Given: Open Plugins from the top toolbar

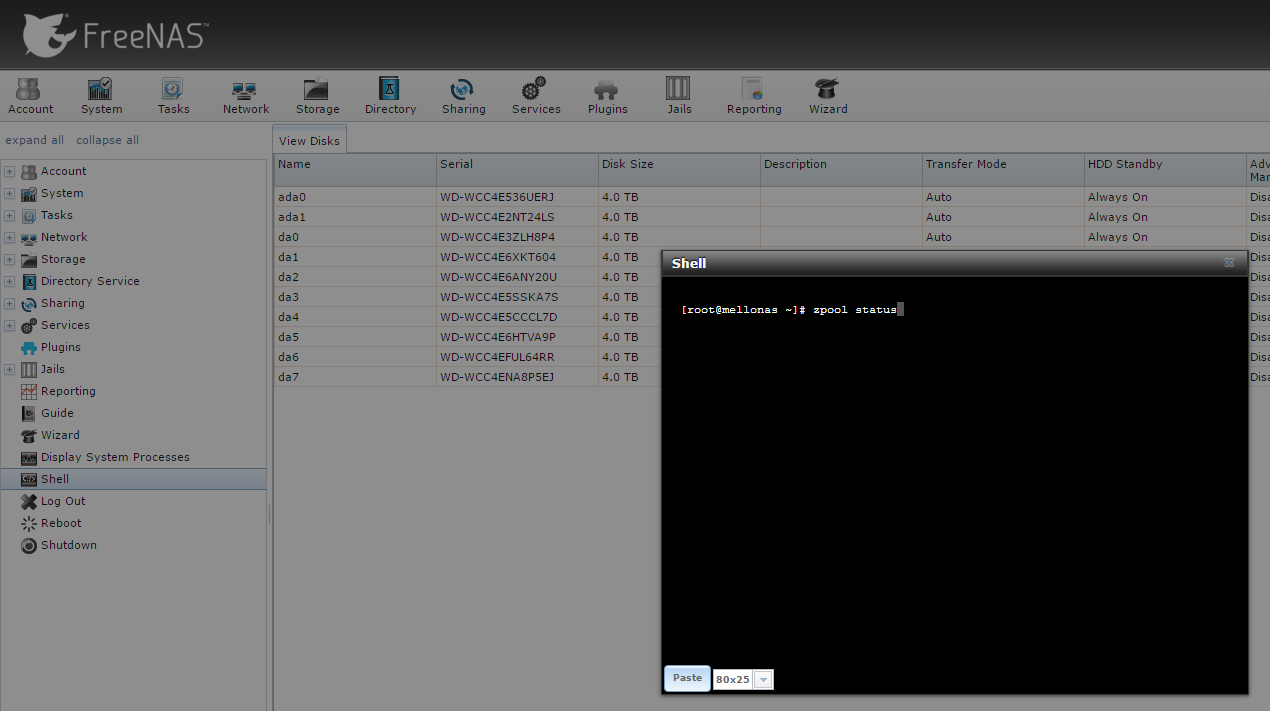Looking at the screenshot, I should point(607,96).
